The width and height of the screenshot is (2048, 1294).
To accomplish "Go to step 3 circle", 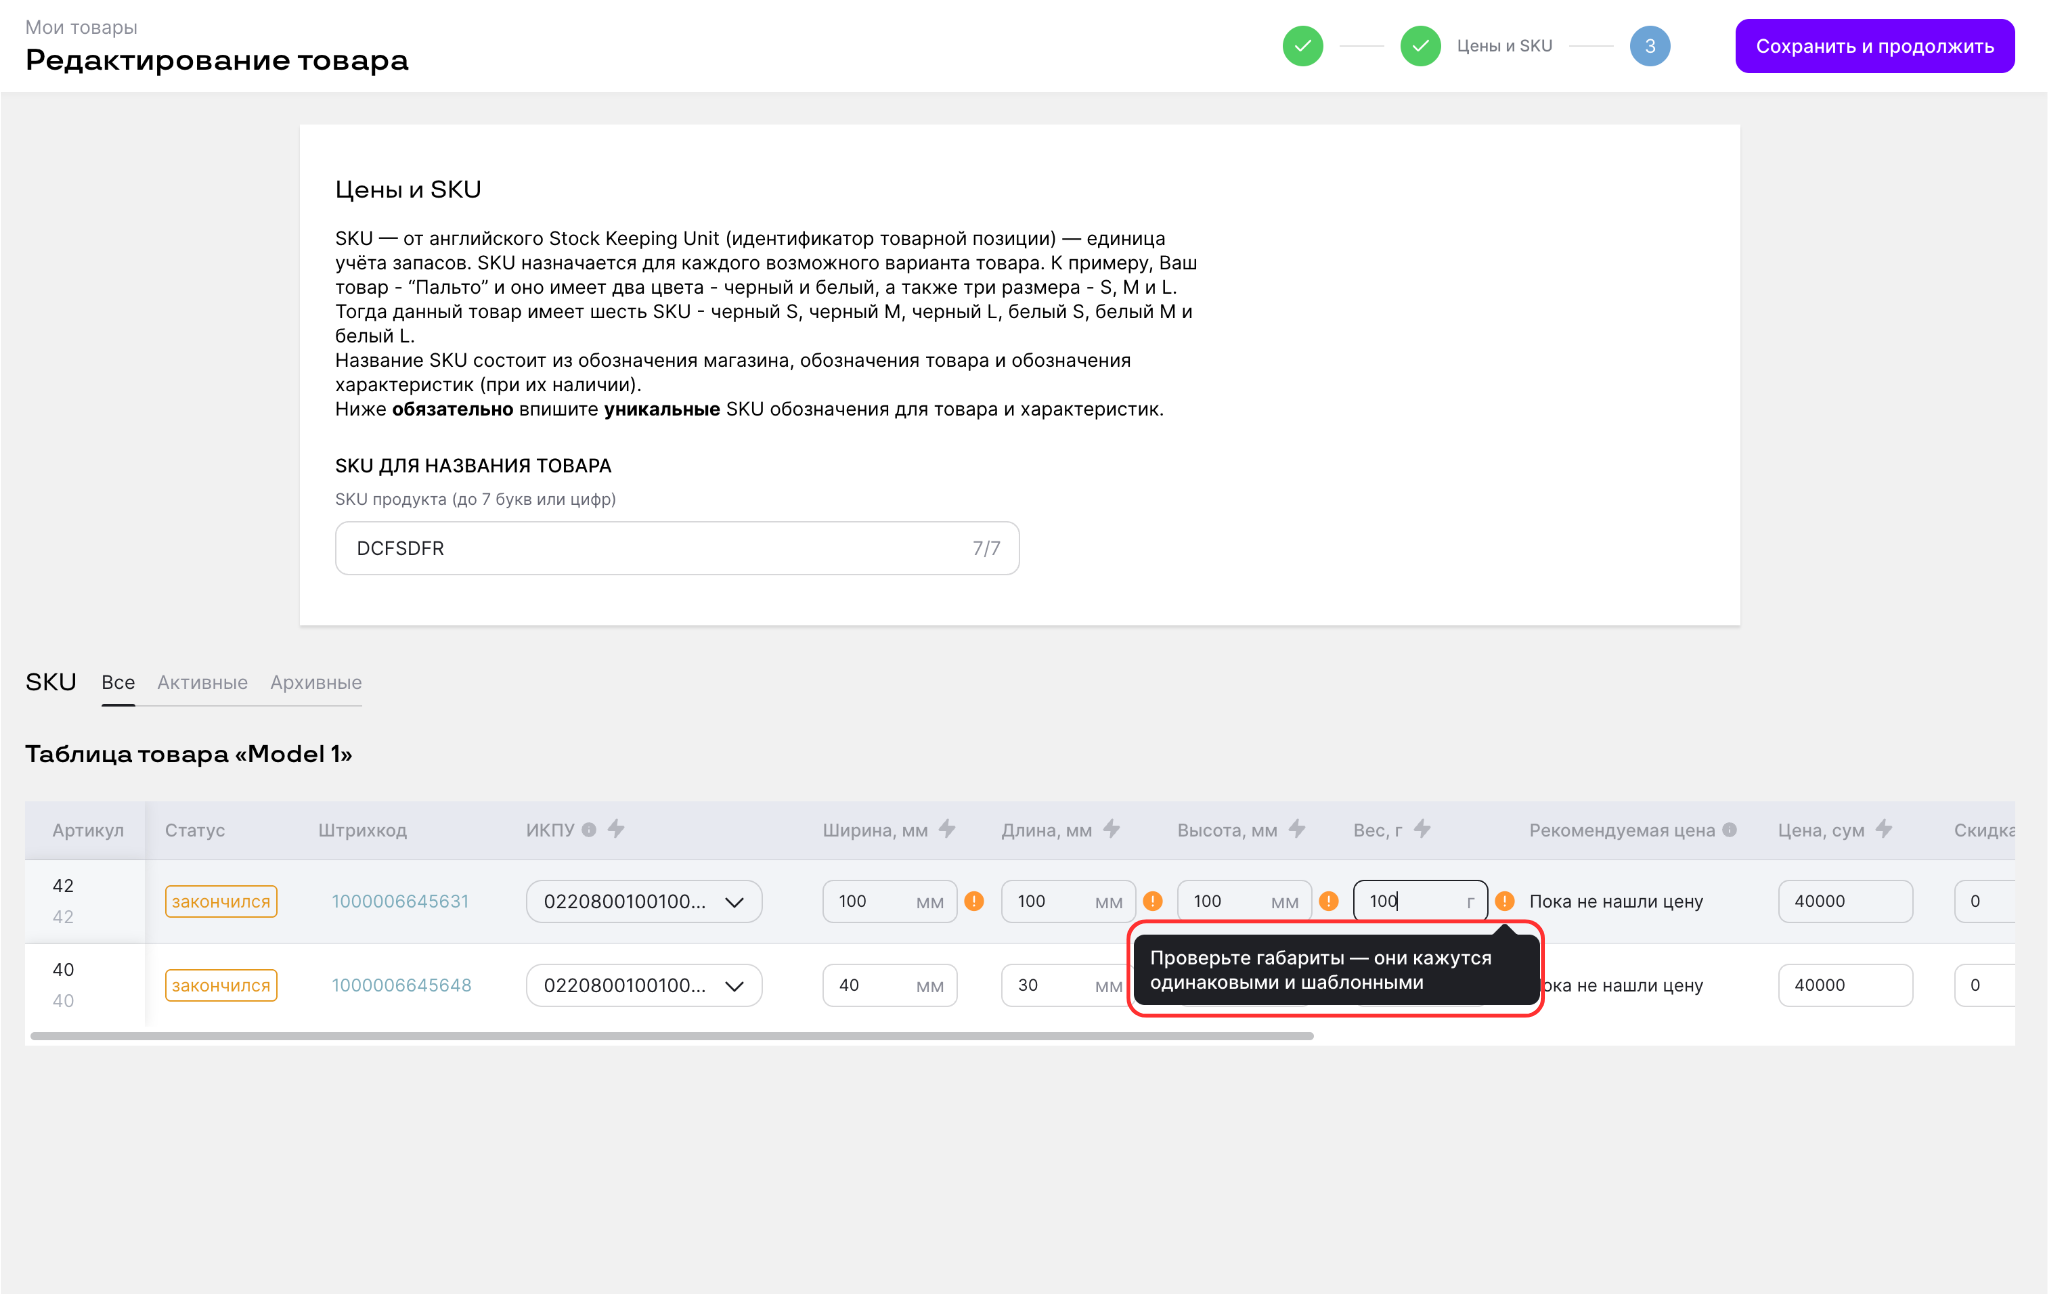I will (x=1650, y=46).
